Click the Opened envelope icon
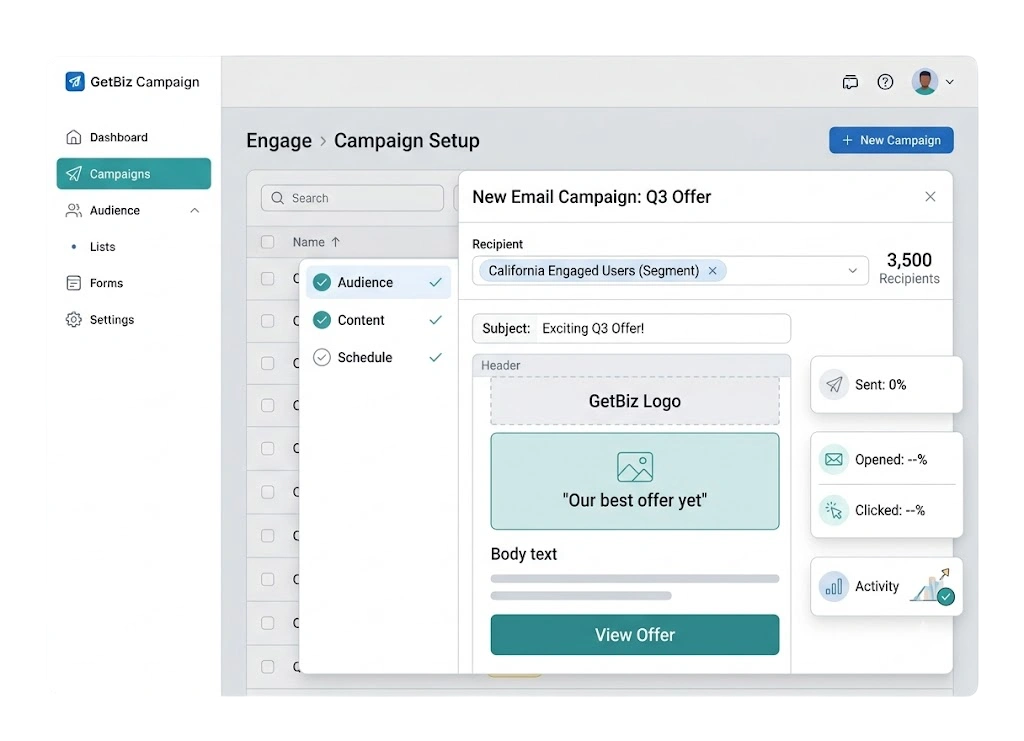This screenshot has height=741, width=1024. click(834, 460)
